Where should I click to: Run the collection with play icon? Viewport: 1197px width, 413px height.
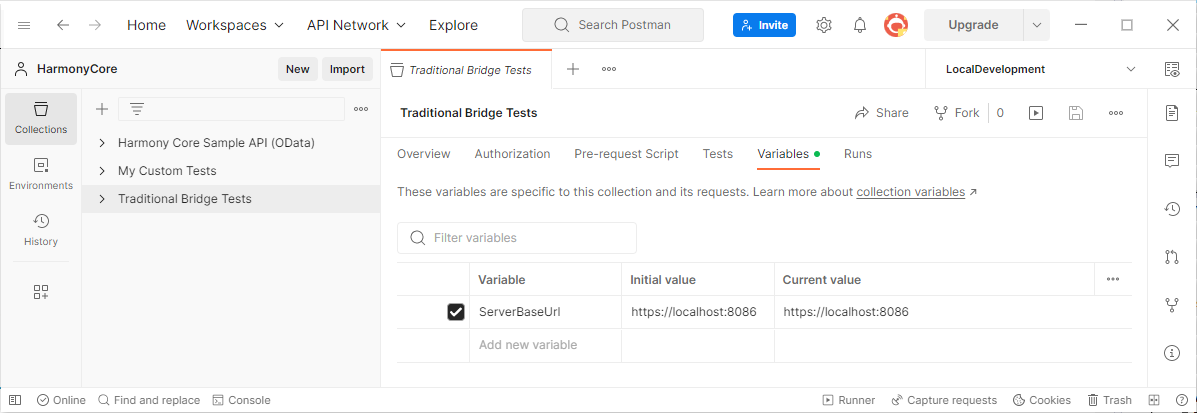click(1036, 113)
